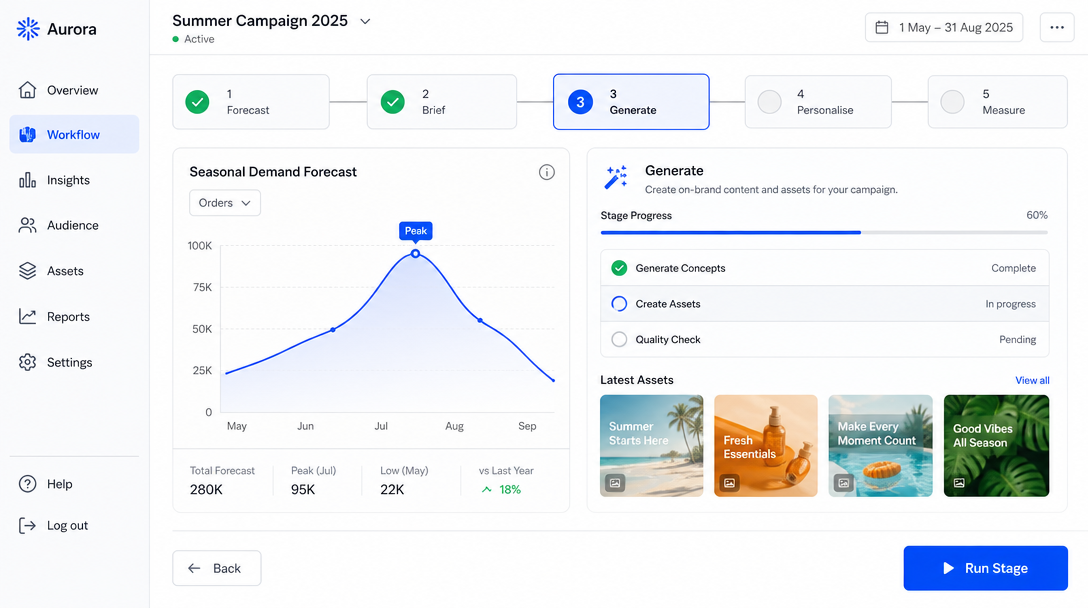This screenshot has width=1088, height=608.
Task: Click the play triangle in Run Stage
Action: [x=949, y=568]
